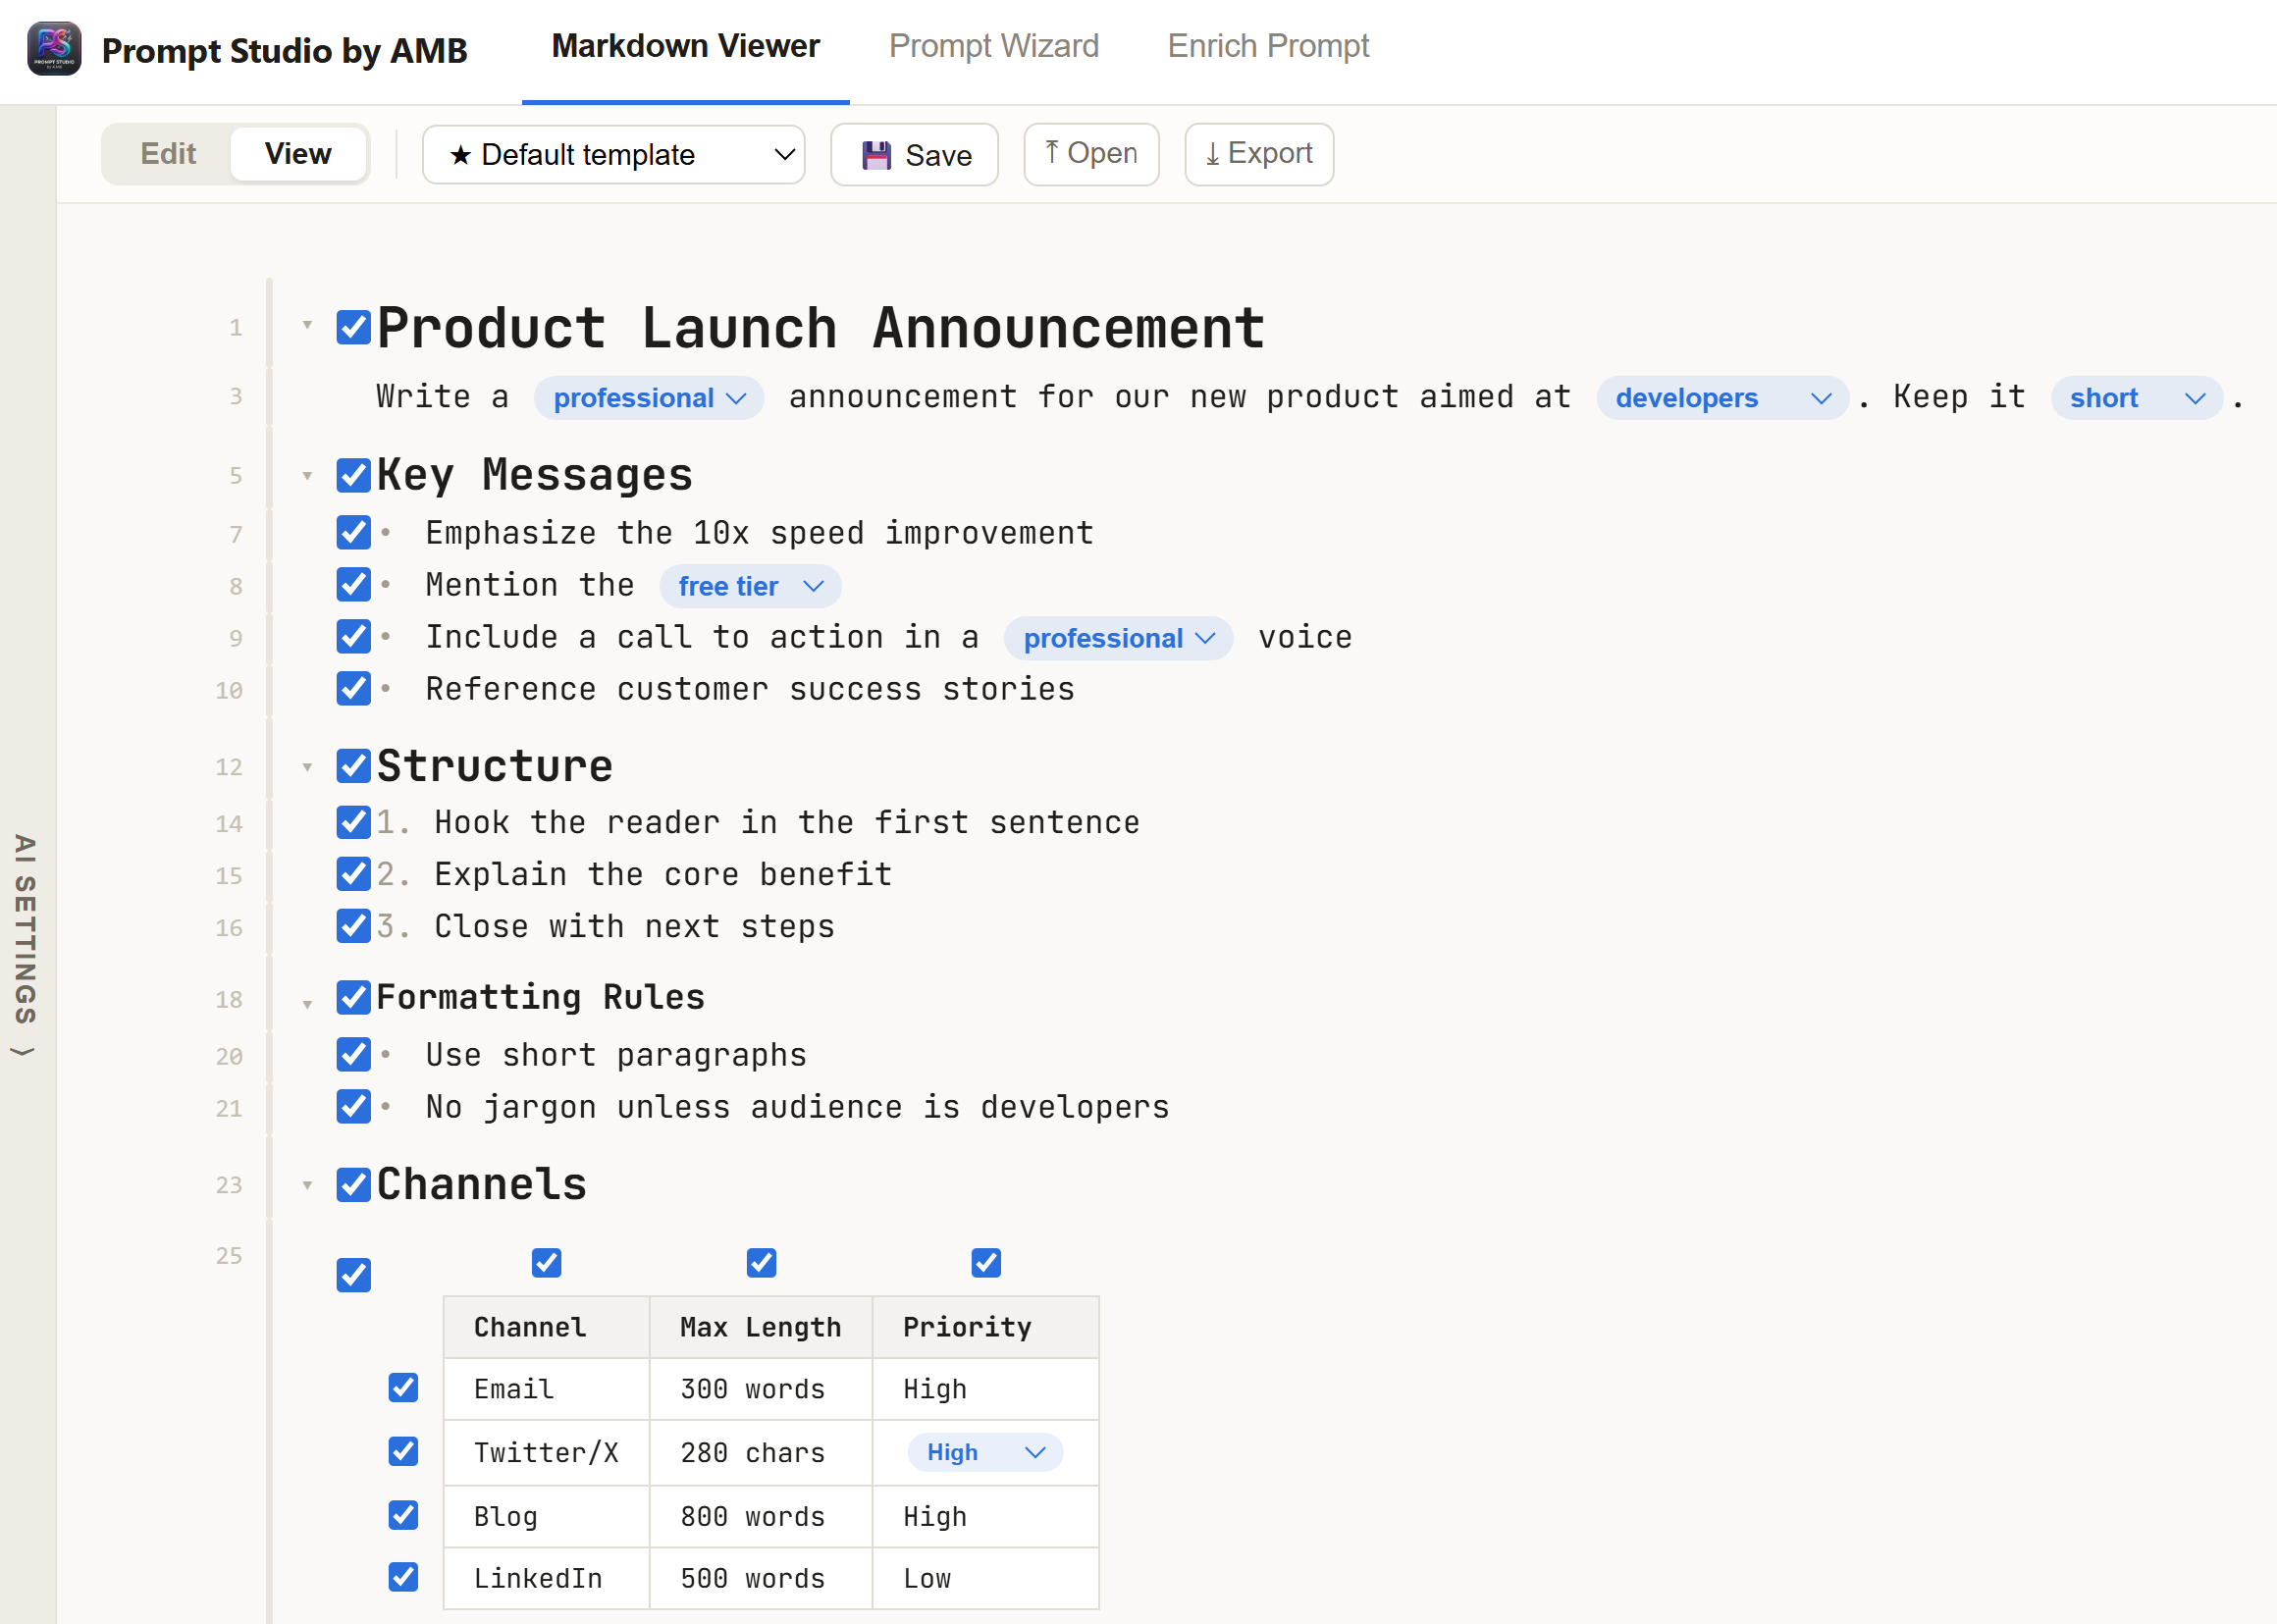Collapse the Channels section
The width and height of the screenshot is (2277, 1624).
(x=307, y=1185)
